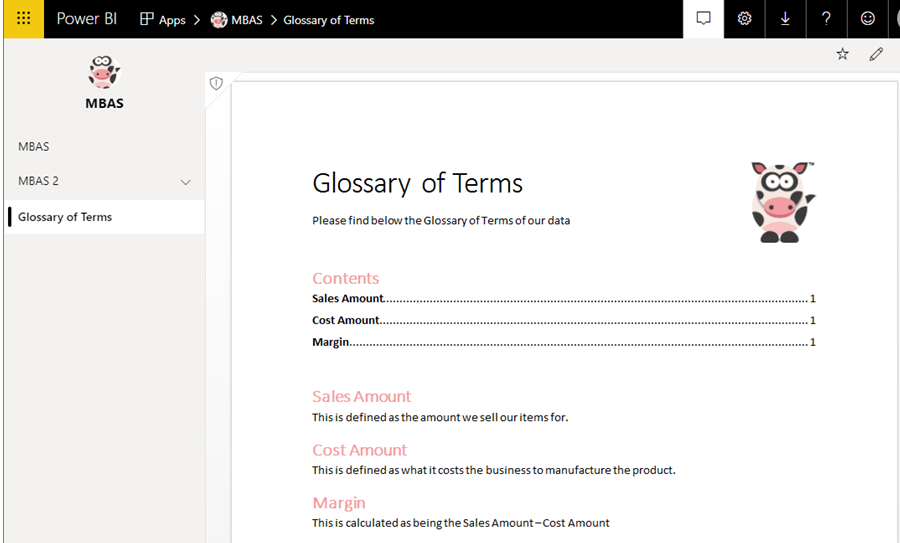Expand the MBAS 2 chevron
Viewport: 900px width, 543px height.
point(185,183)
